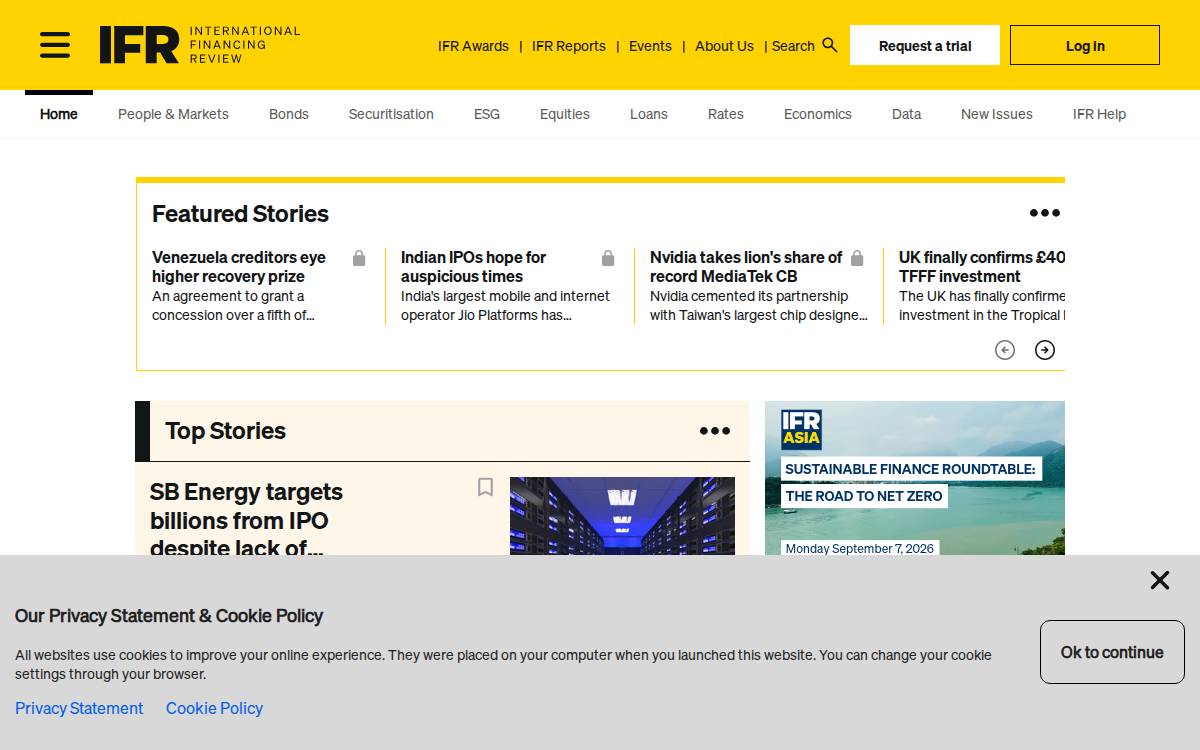Click Sustainable Finance Roundtable banner title
The height and width of the screenshot is (750, 1200).
click(911, 469)
